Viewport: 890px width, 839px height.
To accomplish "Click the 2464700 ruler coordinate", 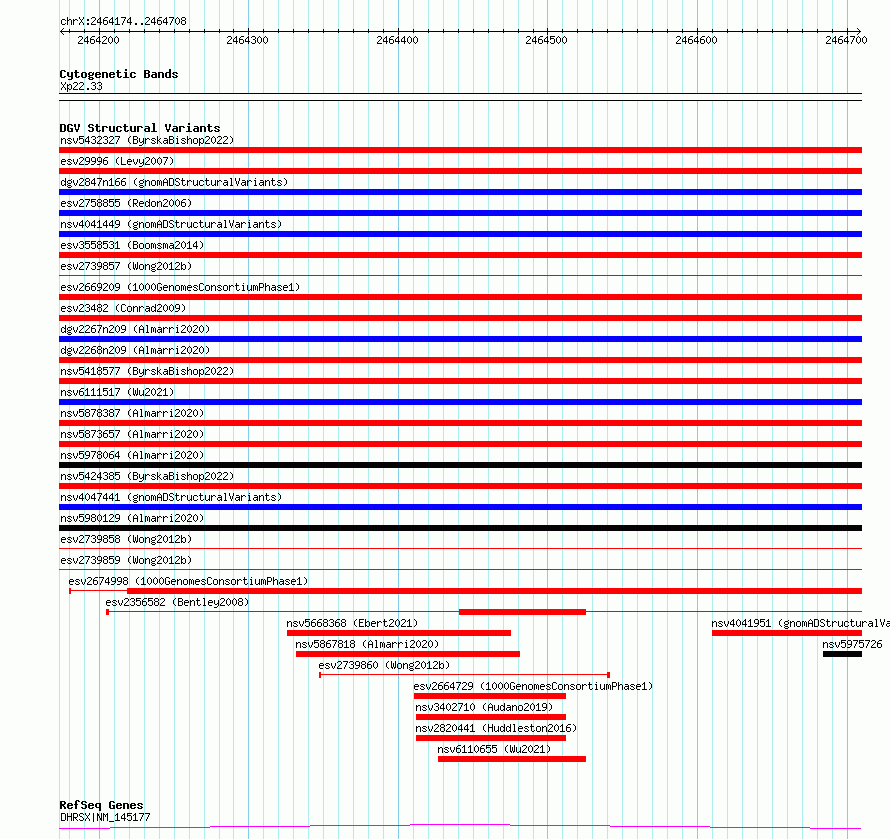I will pos(846,40).
